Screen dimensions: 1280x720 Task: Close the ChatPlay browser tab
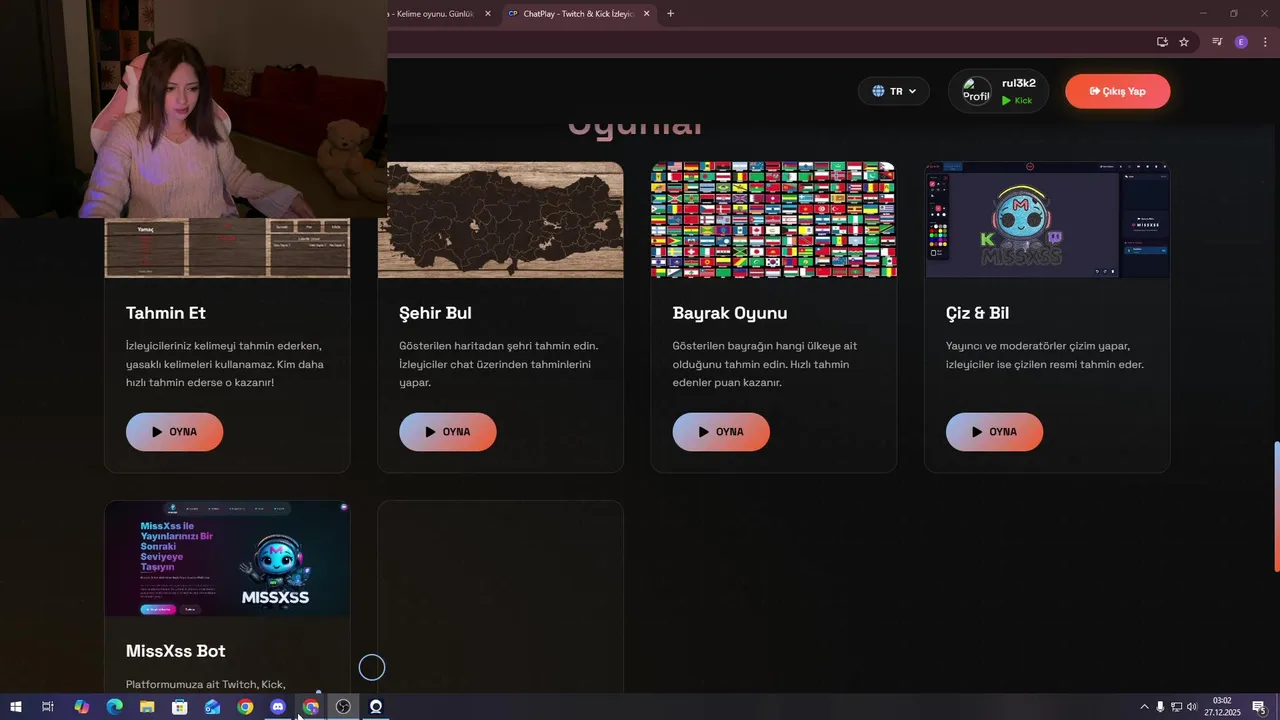point(646,14)
